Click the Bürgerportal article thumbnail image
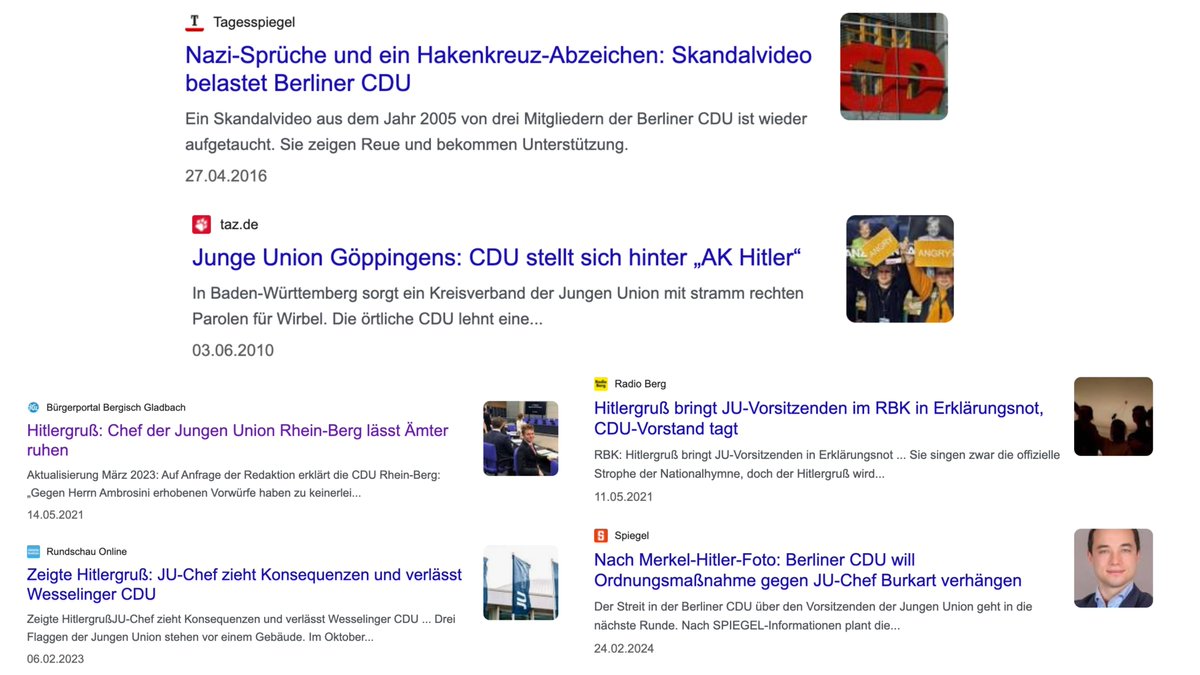This screenshot has width=1200, height=675. 521,438
